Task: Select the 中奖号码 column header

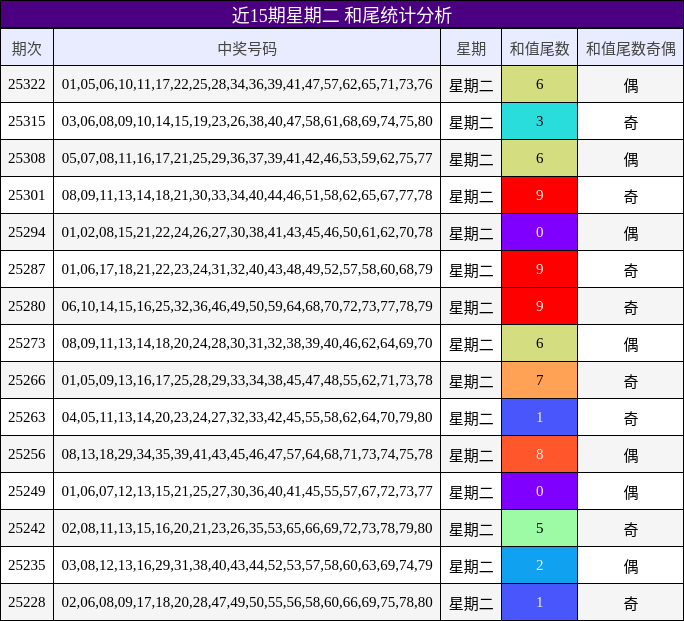Action: pyautogui.click(x=247, y=48)
